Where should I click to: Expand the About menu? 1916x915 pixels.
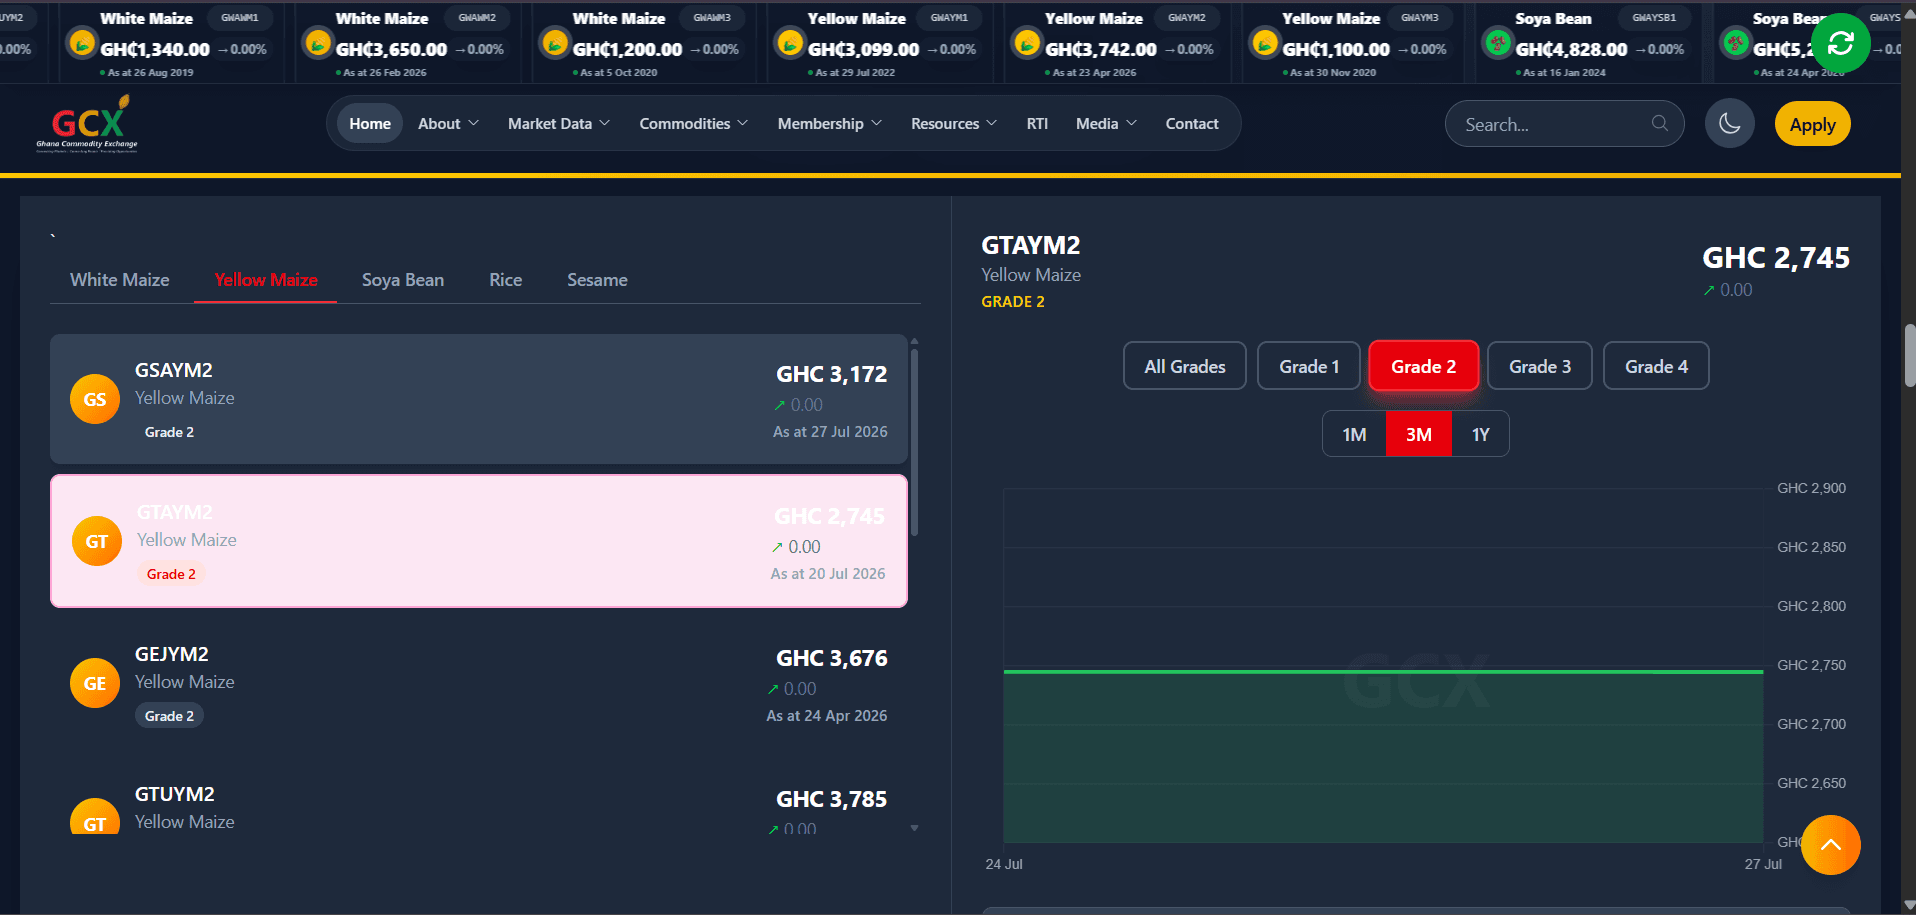(x=448, y=124)
